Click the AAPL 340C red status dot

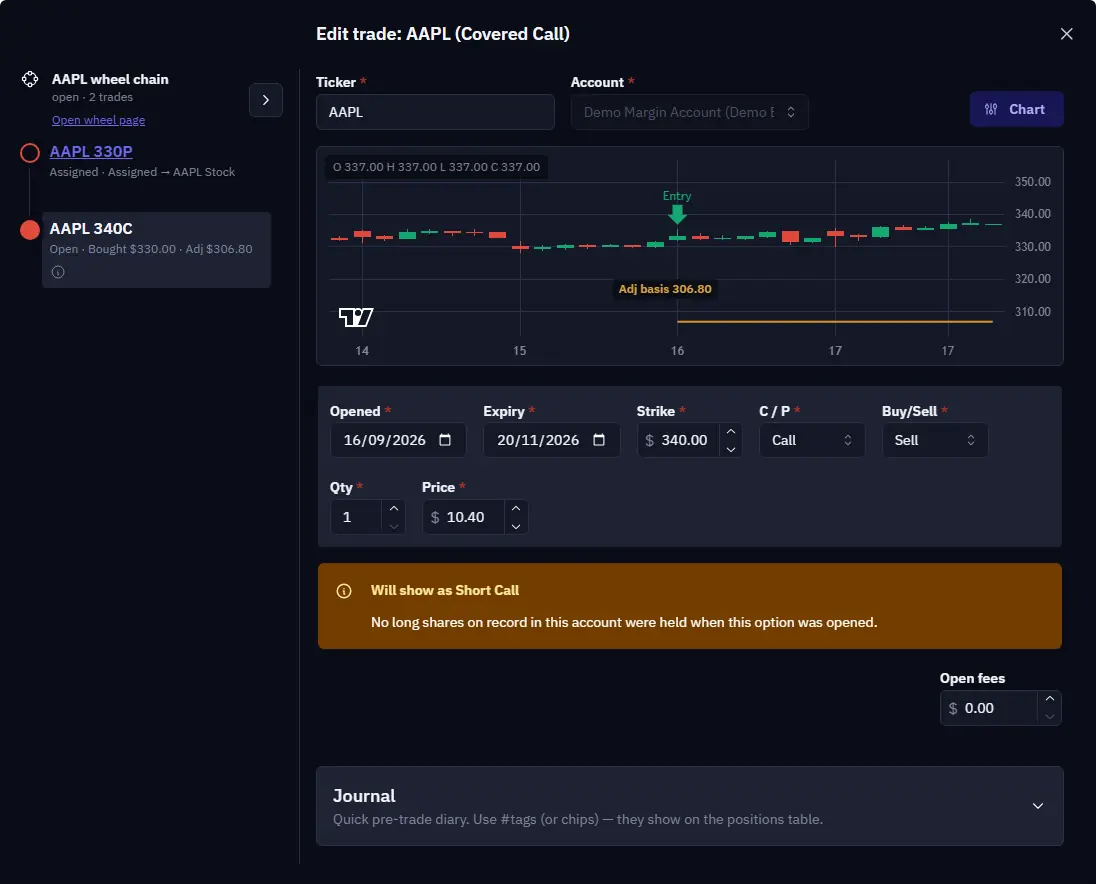[x=30, y=229]
